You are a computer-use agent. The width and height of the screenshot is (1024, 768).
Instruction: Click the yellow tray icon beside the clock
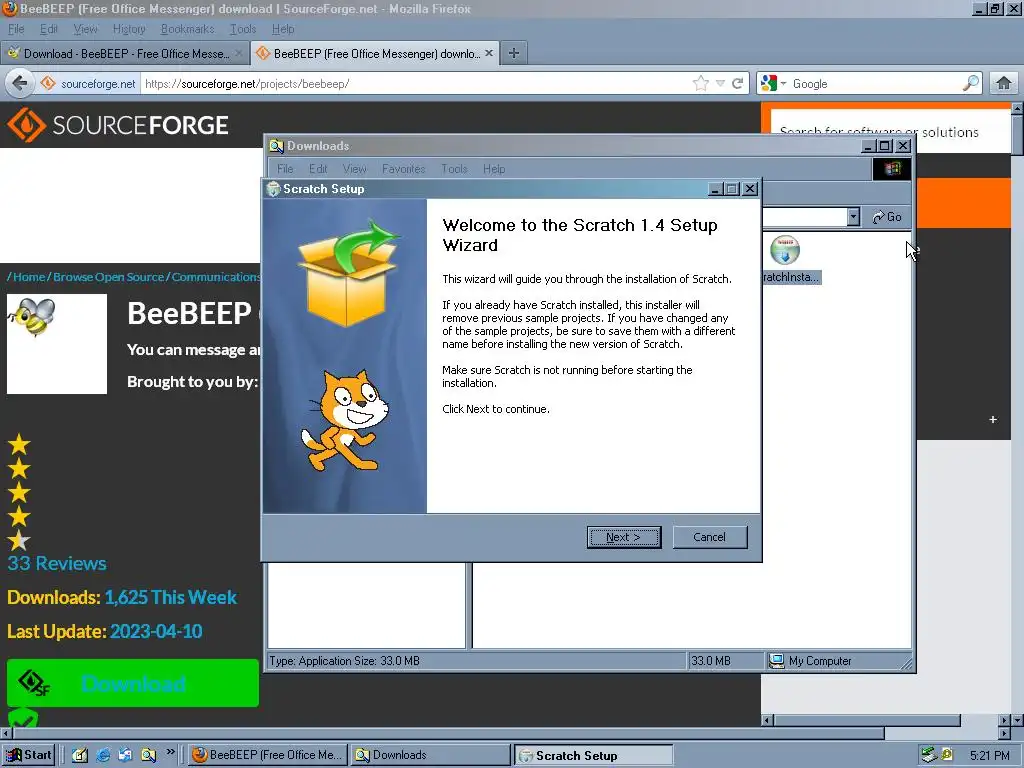[x=946, y=755]
